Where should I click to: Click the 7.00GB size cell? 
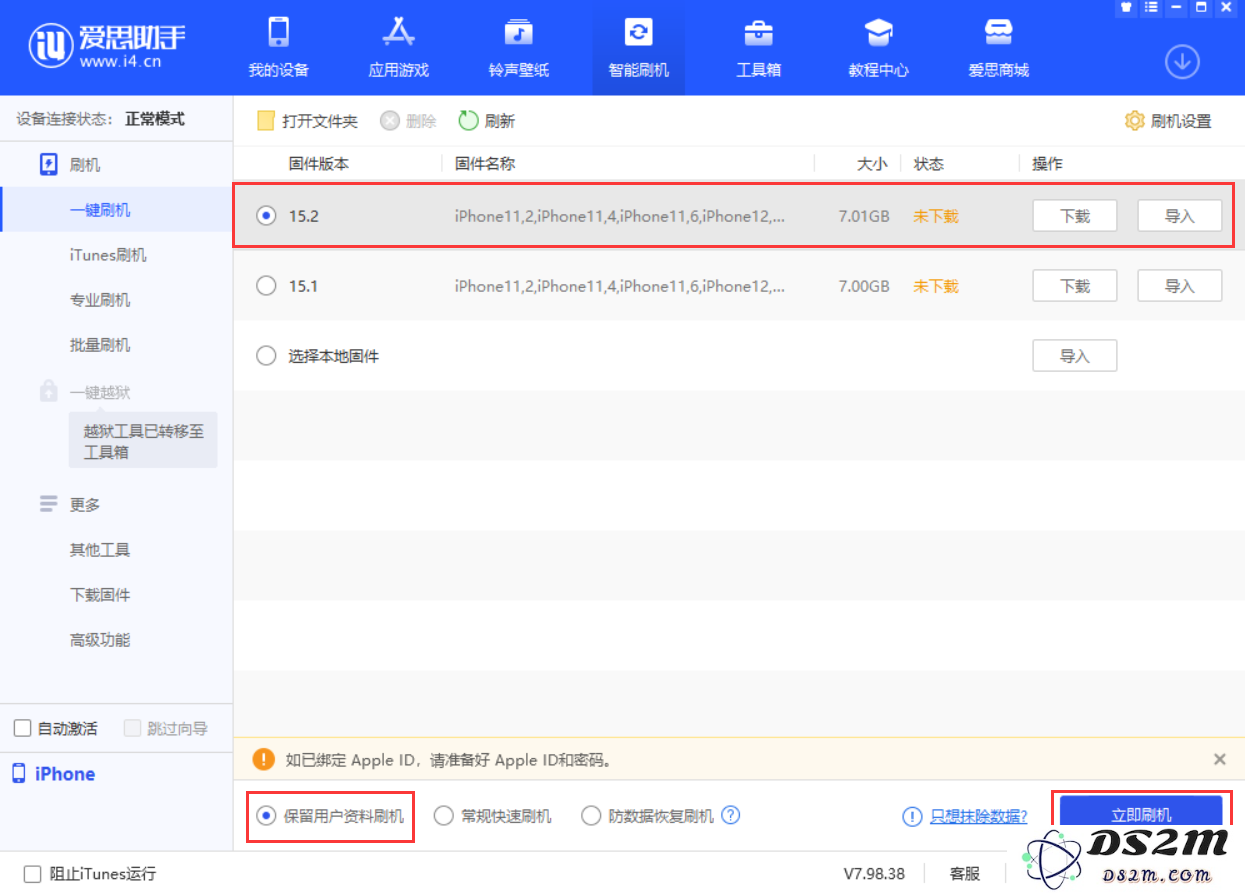(x=865, y=286)
